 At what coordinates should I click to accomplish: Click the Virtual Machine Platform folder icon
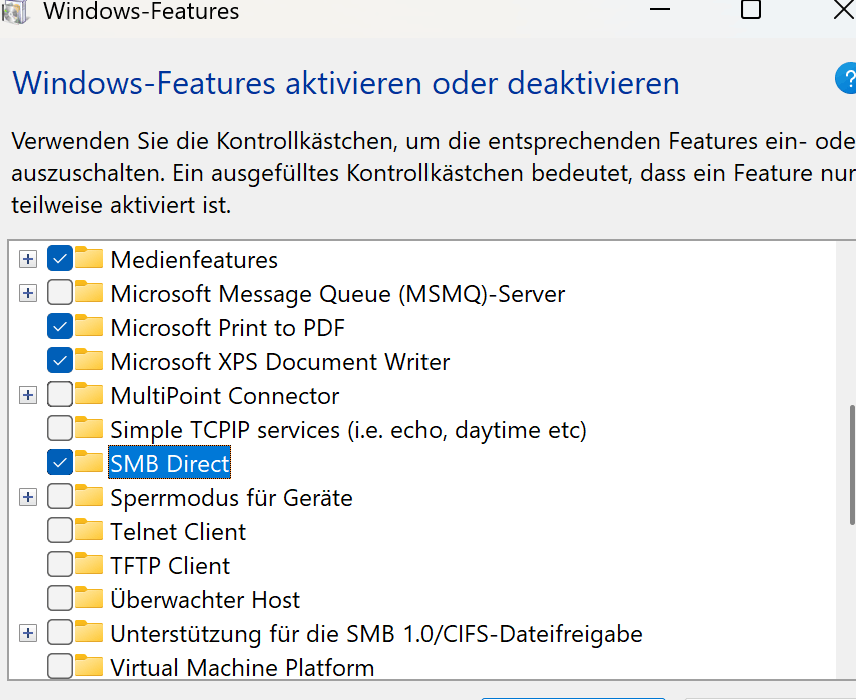coord(90,667)
